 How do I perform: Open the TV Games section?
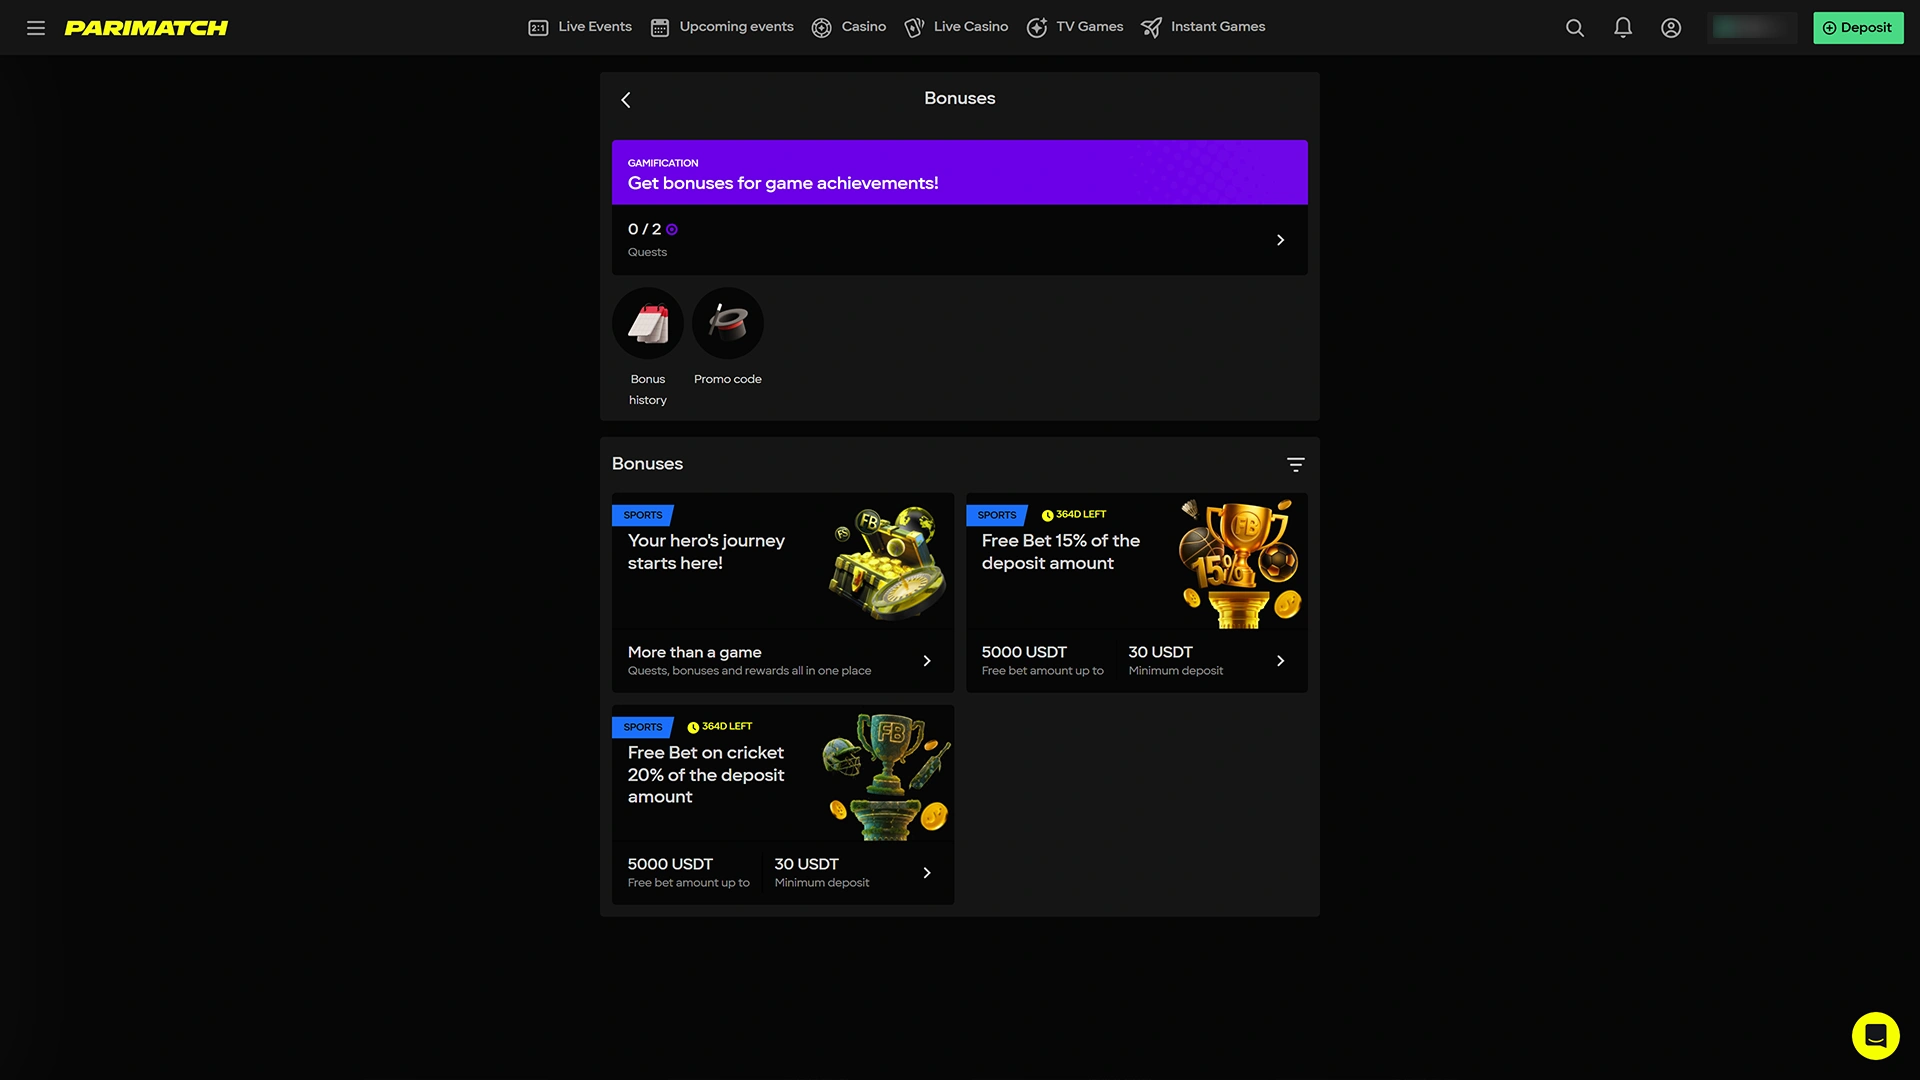(1074, 27)
